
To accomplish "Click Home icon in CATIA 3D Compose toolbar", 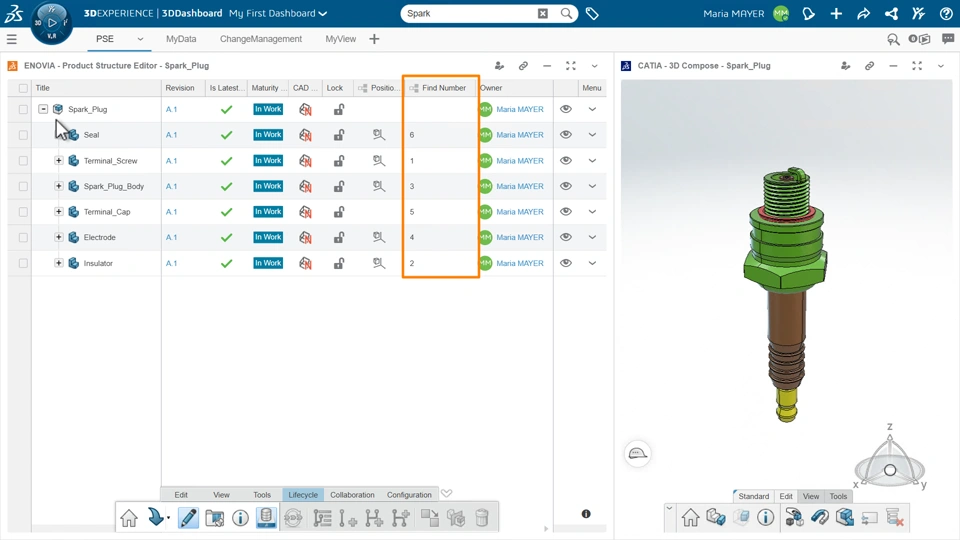I will pyautogui.click(x=690, y=518).
